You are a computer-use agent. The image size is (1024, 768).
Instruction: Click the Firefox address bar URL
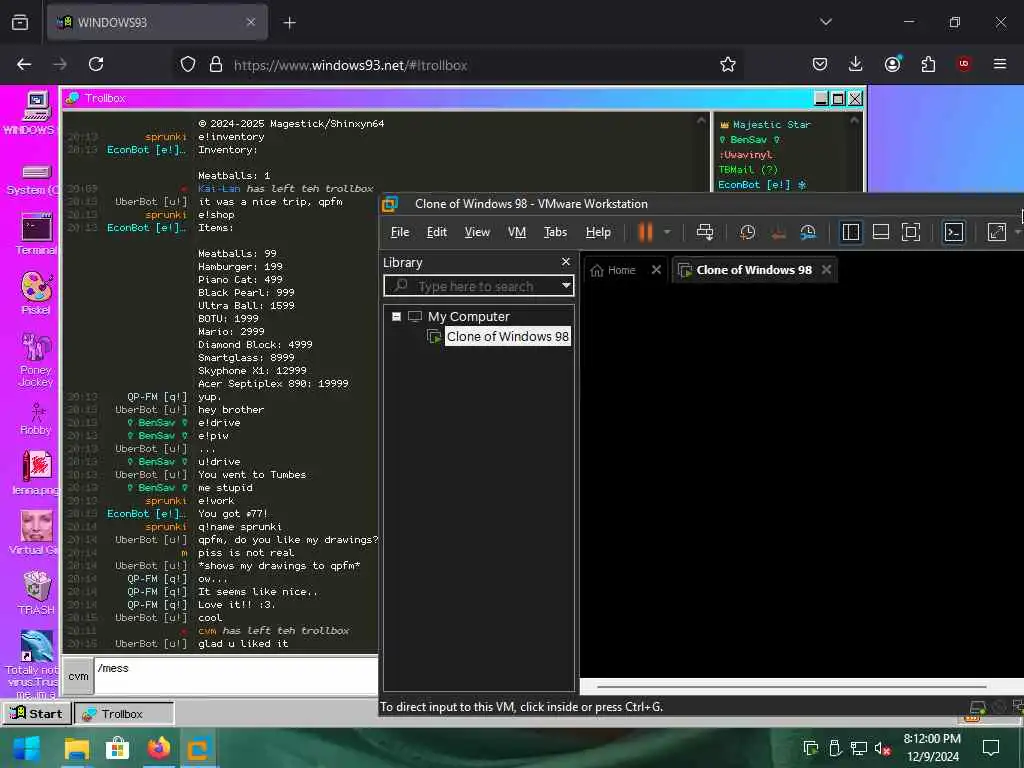click(350, 65)
